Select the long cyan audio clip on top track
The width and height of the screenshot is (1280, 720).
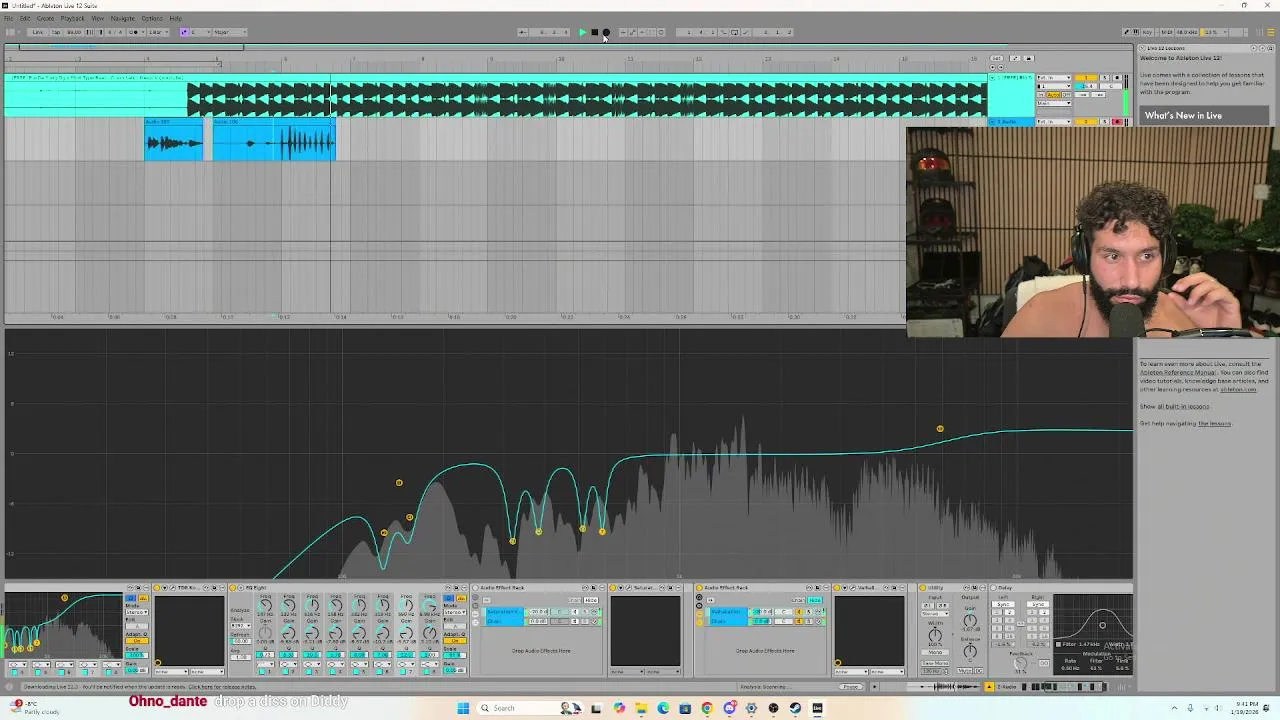[495, 96]
